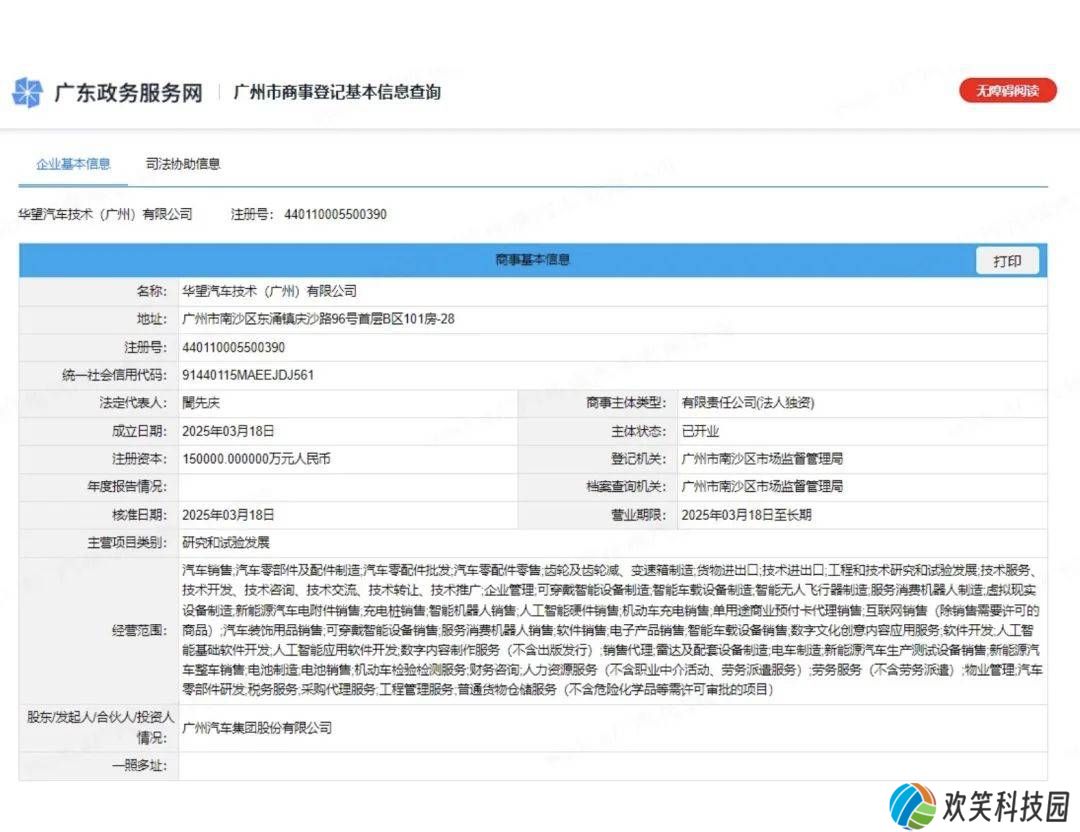This screenshot has width=1080, height=832.
Task: Click the 年度报告情况: row label
Action: coord(127,487)
